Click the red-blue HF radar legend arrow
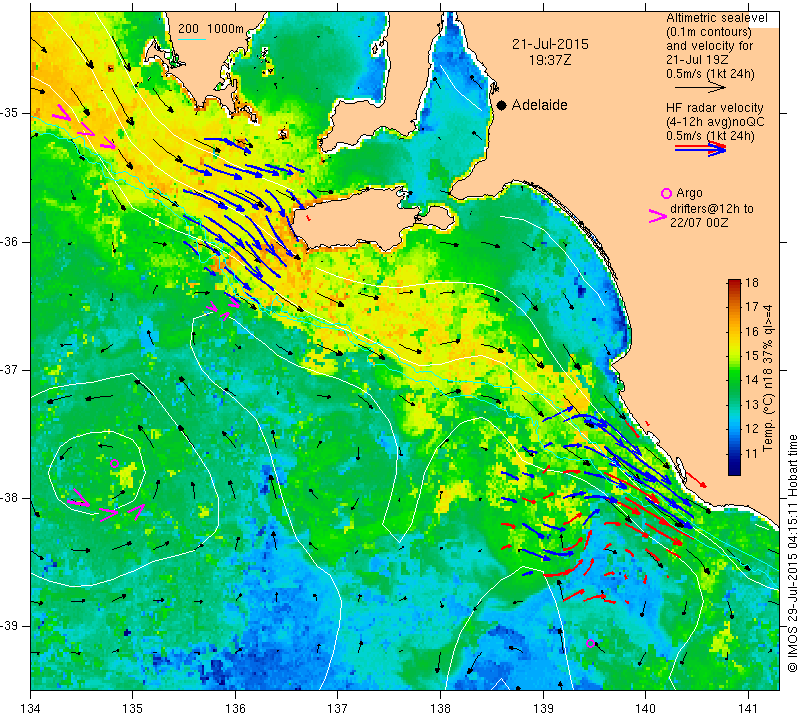This screenshot has width=800, height=720. click(x=700, y=148)
